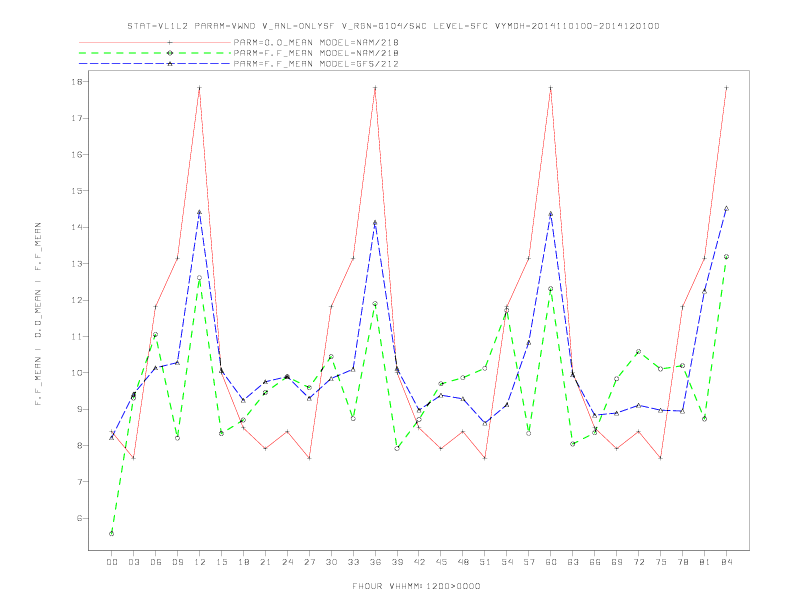Click the blue triangle data point at hour 84
The image size is (792, 612).
[726, 209]
